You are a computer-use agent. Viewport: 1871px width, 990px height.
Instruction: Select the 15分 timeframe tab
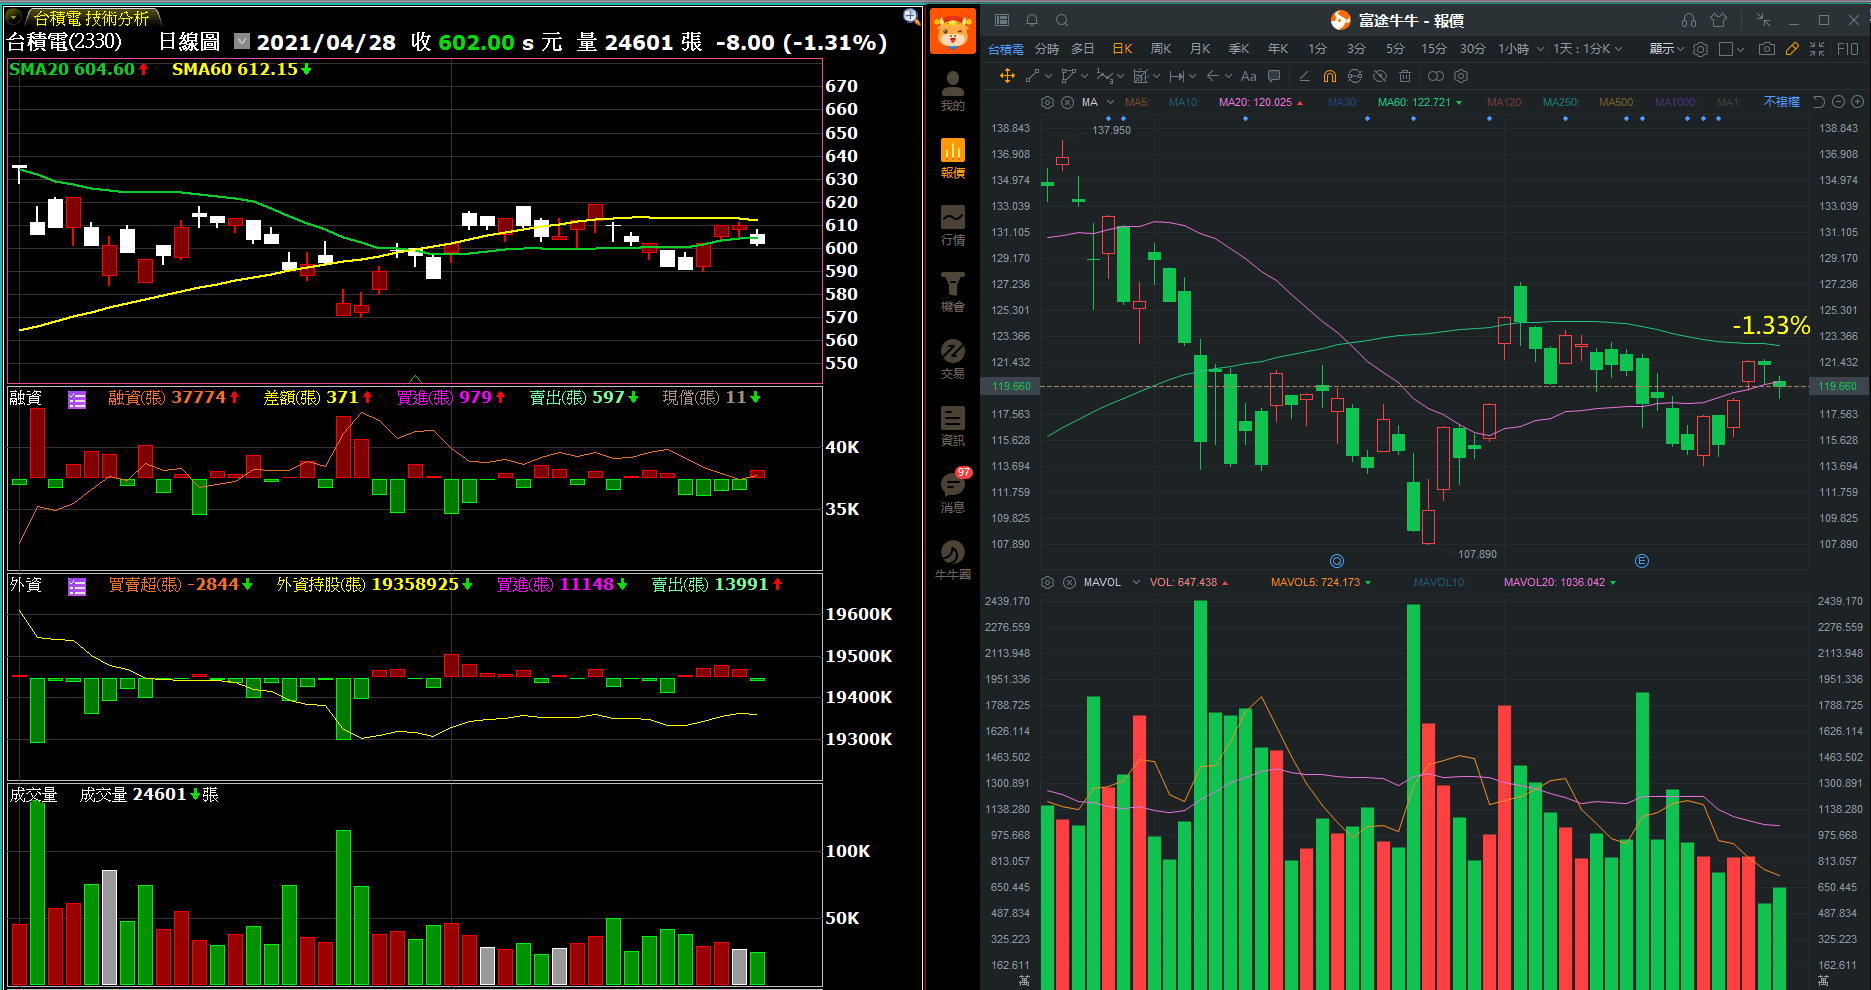[1434, 49]
